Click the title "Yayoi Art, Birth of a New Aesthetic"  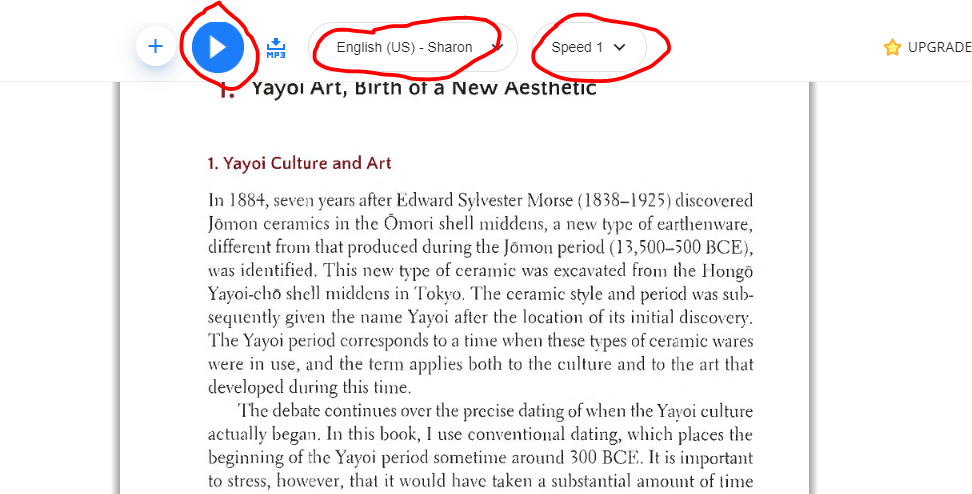tap(423, 89)
